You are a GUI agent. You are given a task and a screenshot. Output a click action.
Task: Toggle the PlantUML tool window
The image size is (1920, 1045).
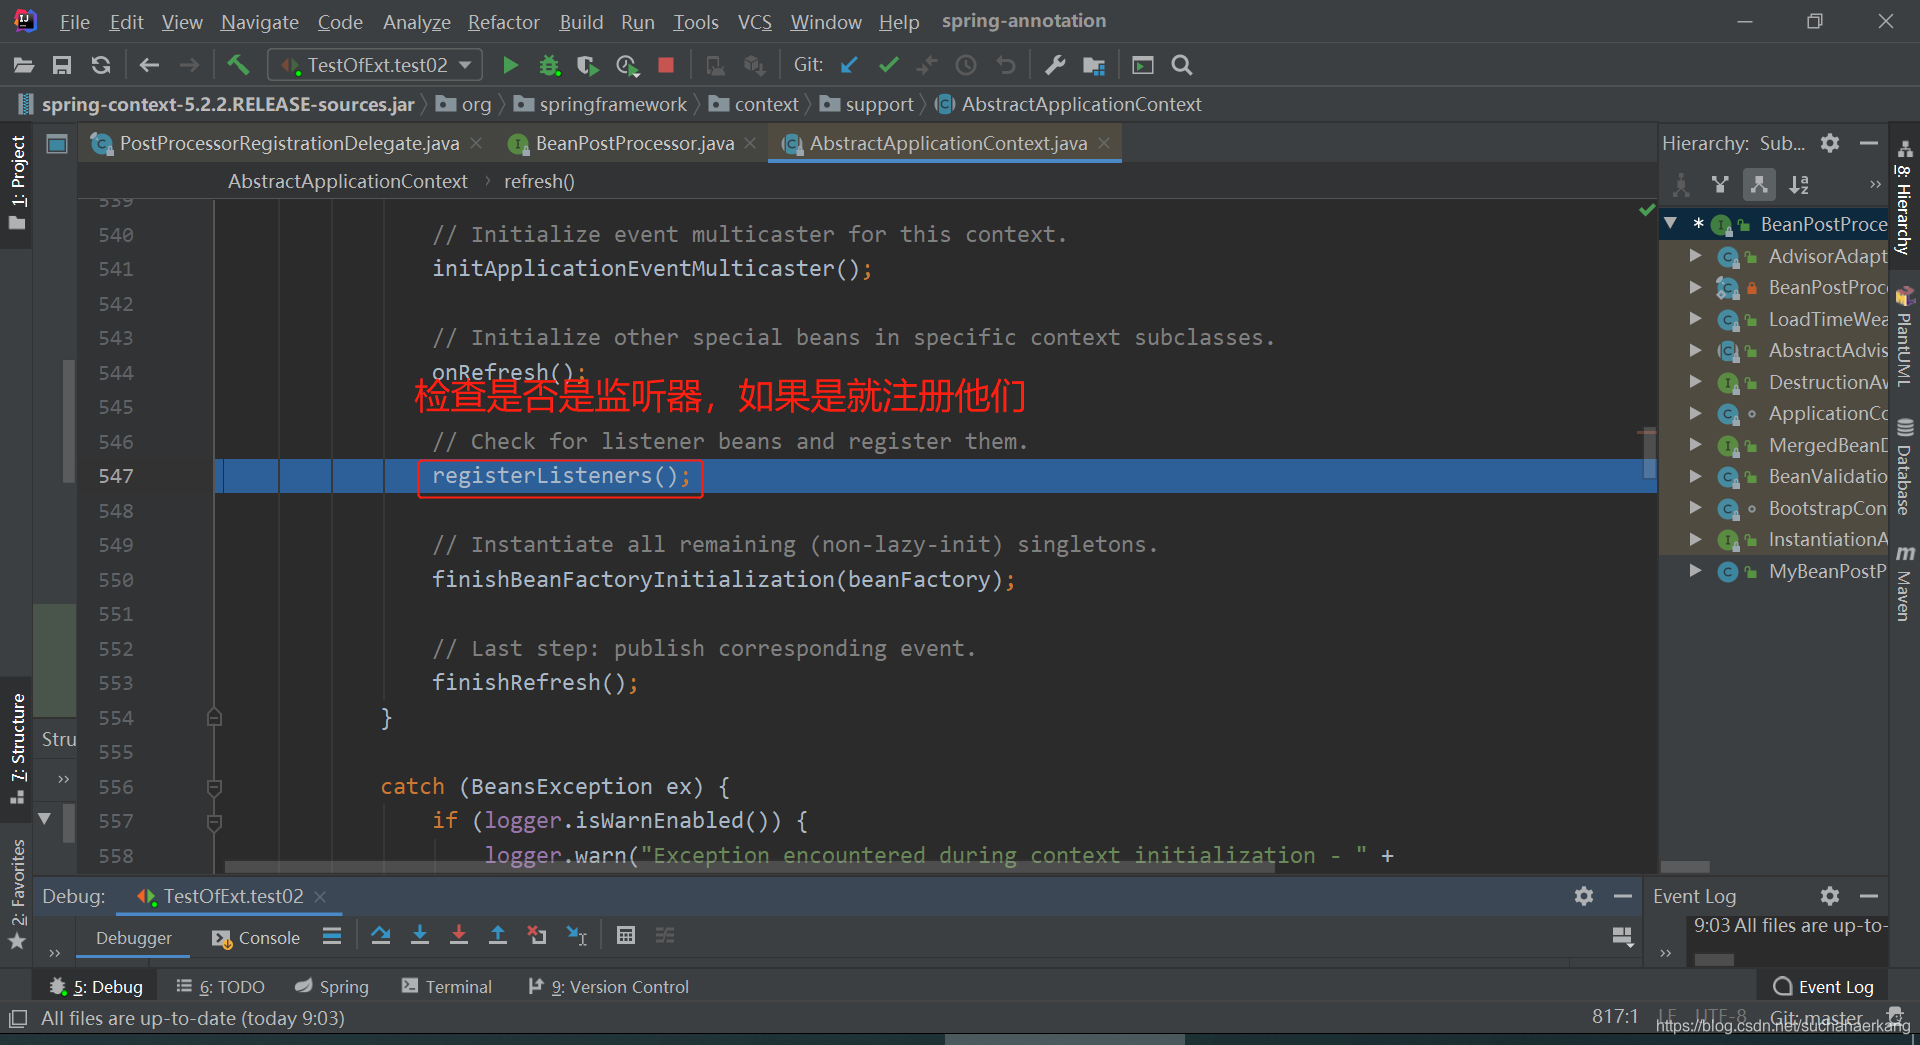[x=1904, y=337]
